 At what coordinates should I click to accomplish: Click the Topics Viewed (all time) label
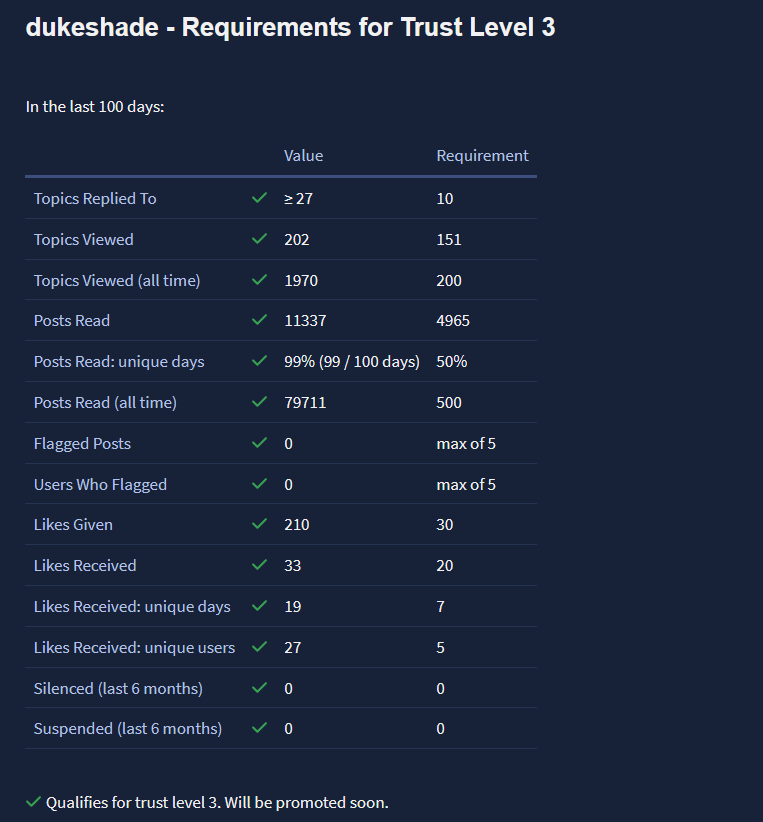117,280
